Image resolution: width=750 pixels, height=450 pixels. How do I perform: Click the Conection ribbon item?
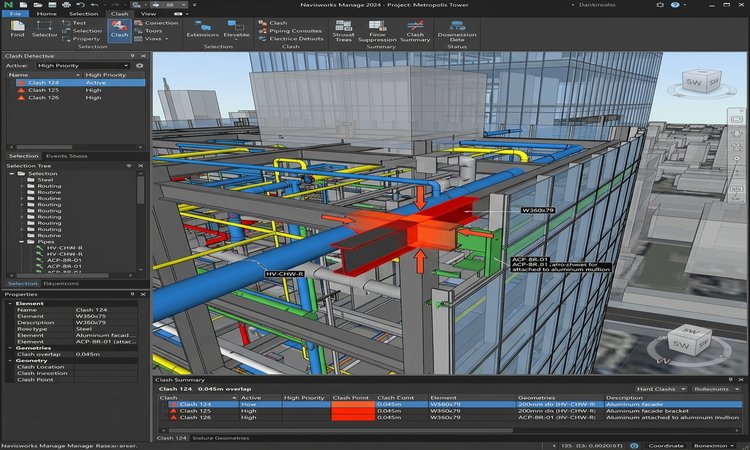(156, 22)
